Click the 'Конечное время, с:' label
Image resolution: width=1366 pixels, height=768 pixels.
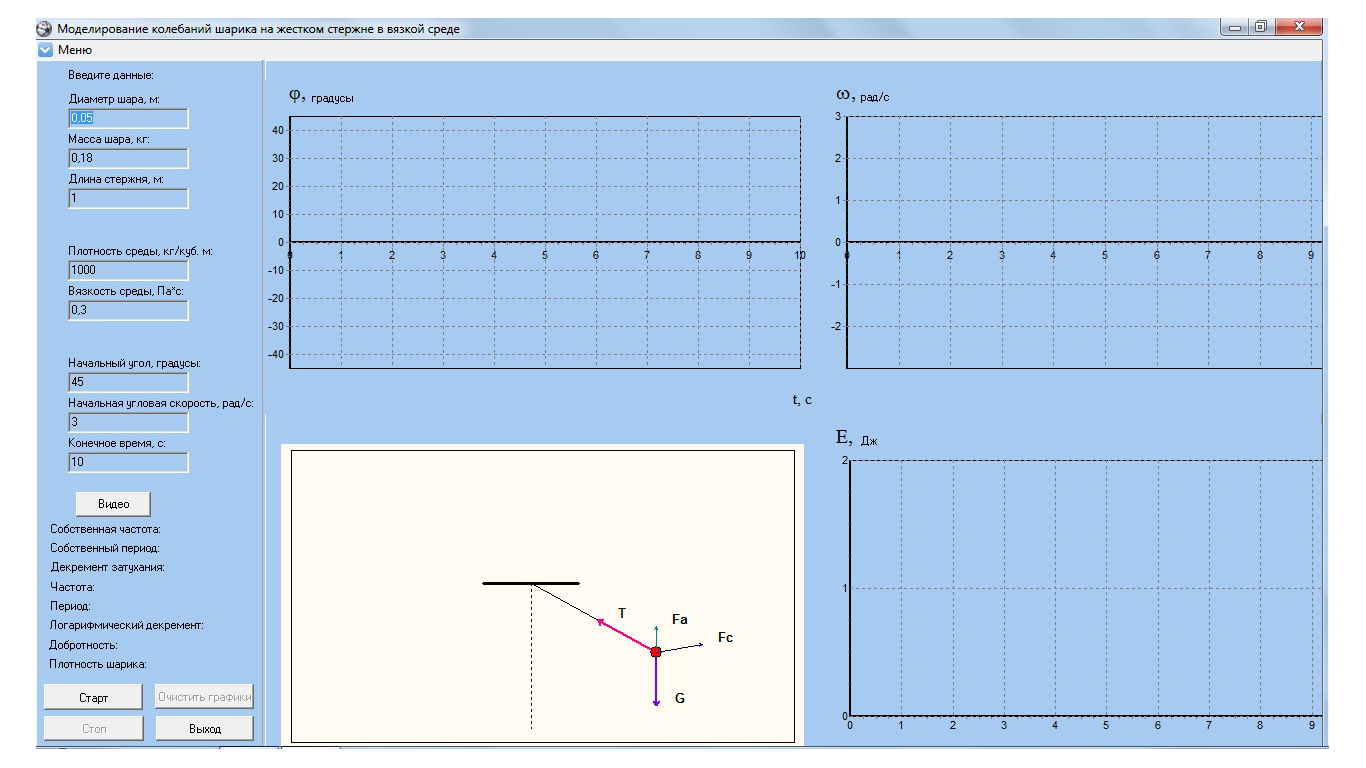pos(115,444)
